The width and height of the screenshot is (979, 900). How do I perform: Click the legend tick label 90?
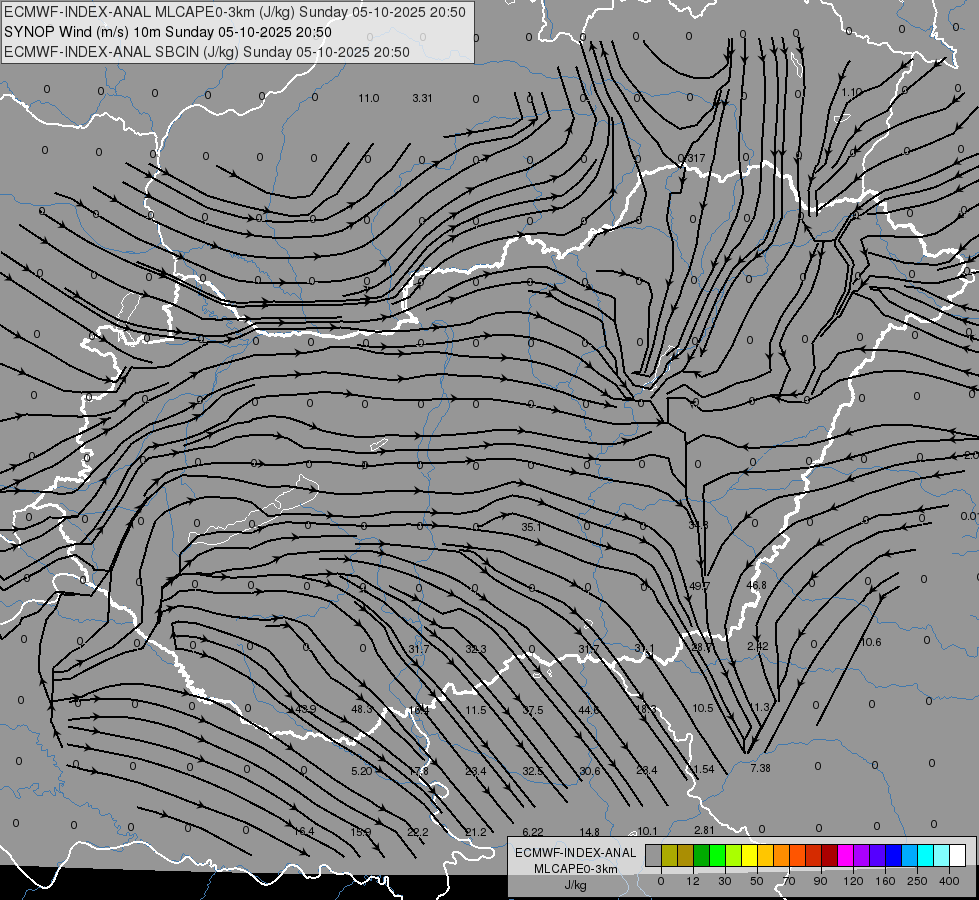pyautogui.click(x=821, y=881)
